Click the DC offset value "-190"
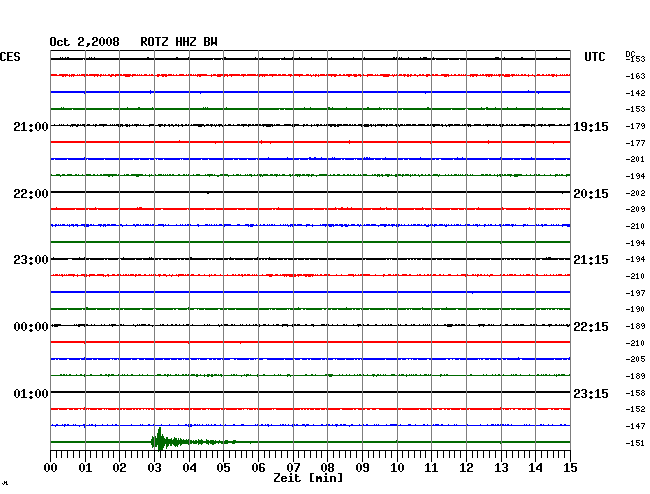 click(x=635, y=309)
